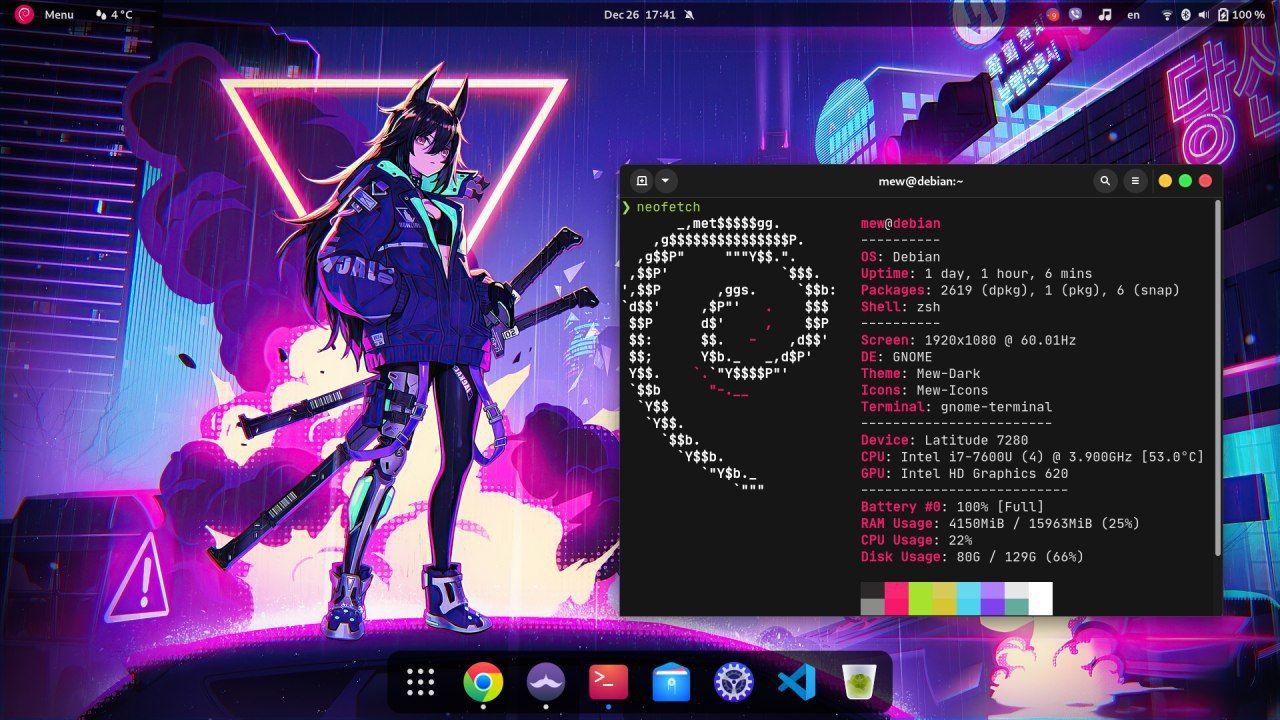Click the 'OS: Debian' line

coord(900,257)
